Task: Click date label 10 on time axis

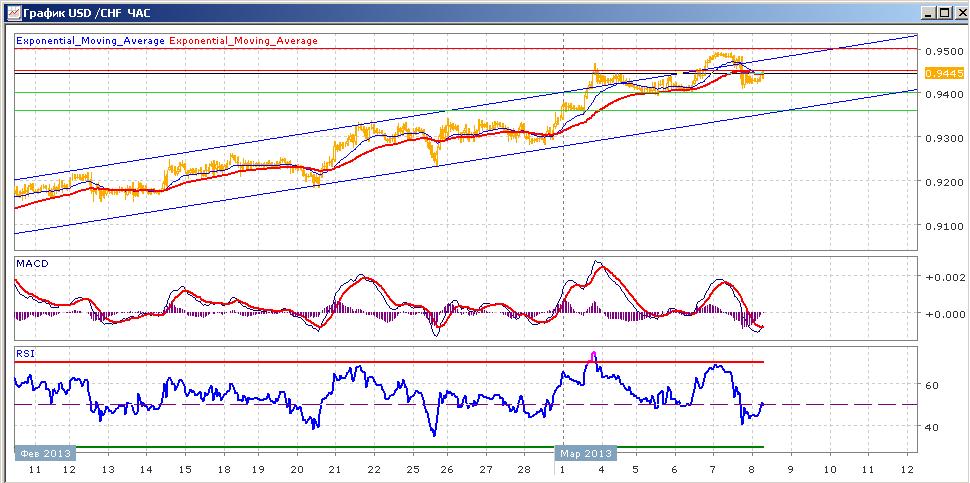Action: pyautogui.click(x=829, y=470)
